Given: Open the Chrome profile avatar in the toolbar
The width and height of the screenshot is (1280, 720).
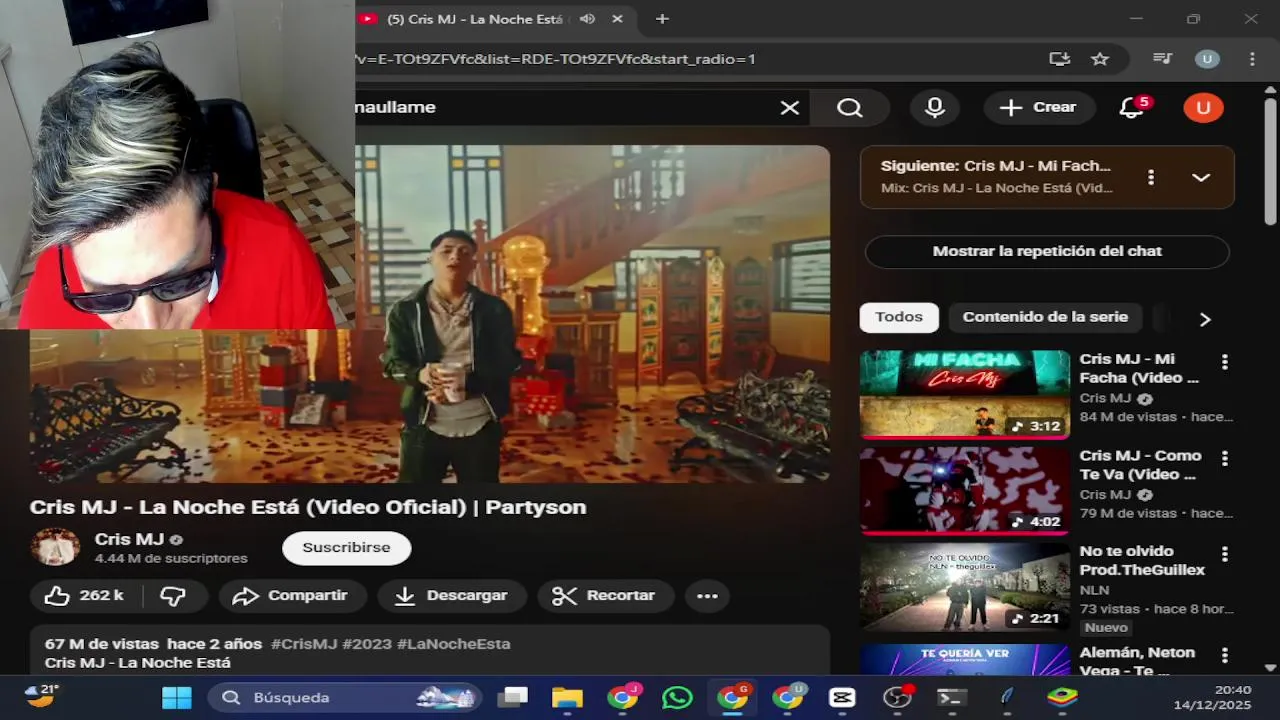Looking at the screenshot, I should (x=1207, y=59).
